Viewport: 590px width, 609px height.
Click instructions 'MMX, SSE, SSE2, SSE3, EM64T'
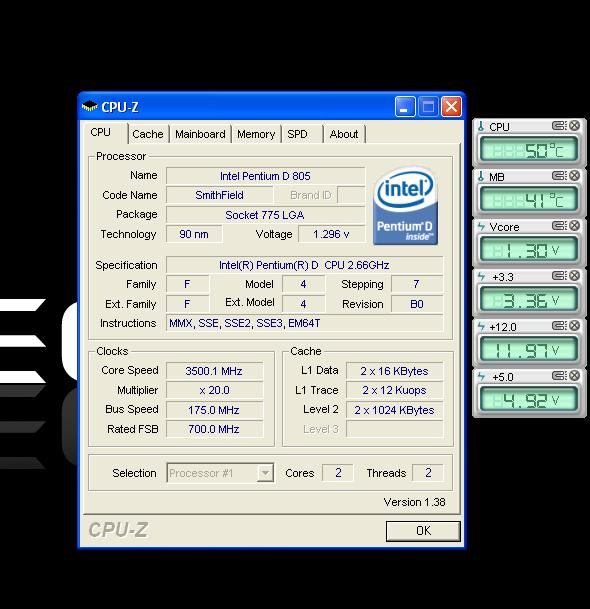(304, 323)
